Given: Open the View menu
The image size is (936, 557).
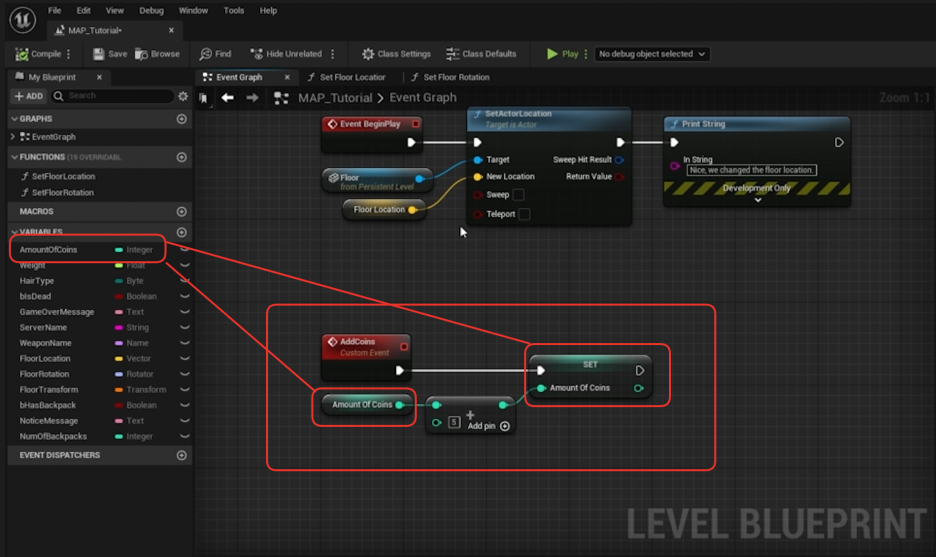Looking at the screenshot, I should click(115, 10).
